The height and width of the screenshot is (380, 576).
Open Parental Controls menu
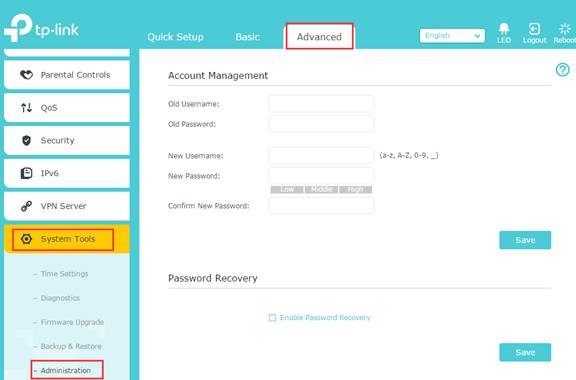click(67, 75)
